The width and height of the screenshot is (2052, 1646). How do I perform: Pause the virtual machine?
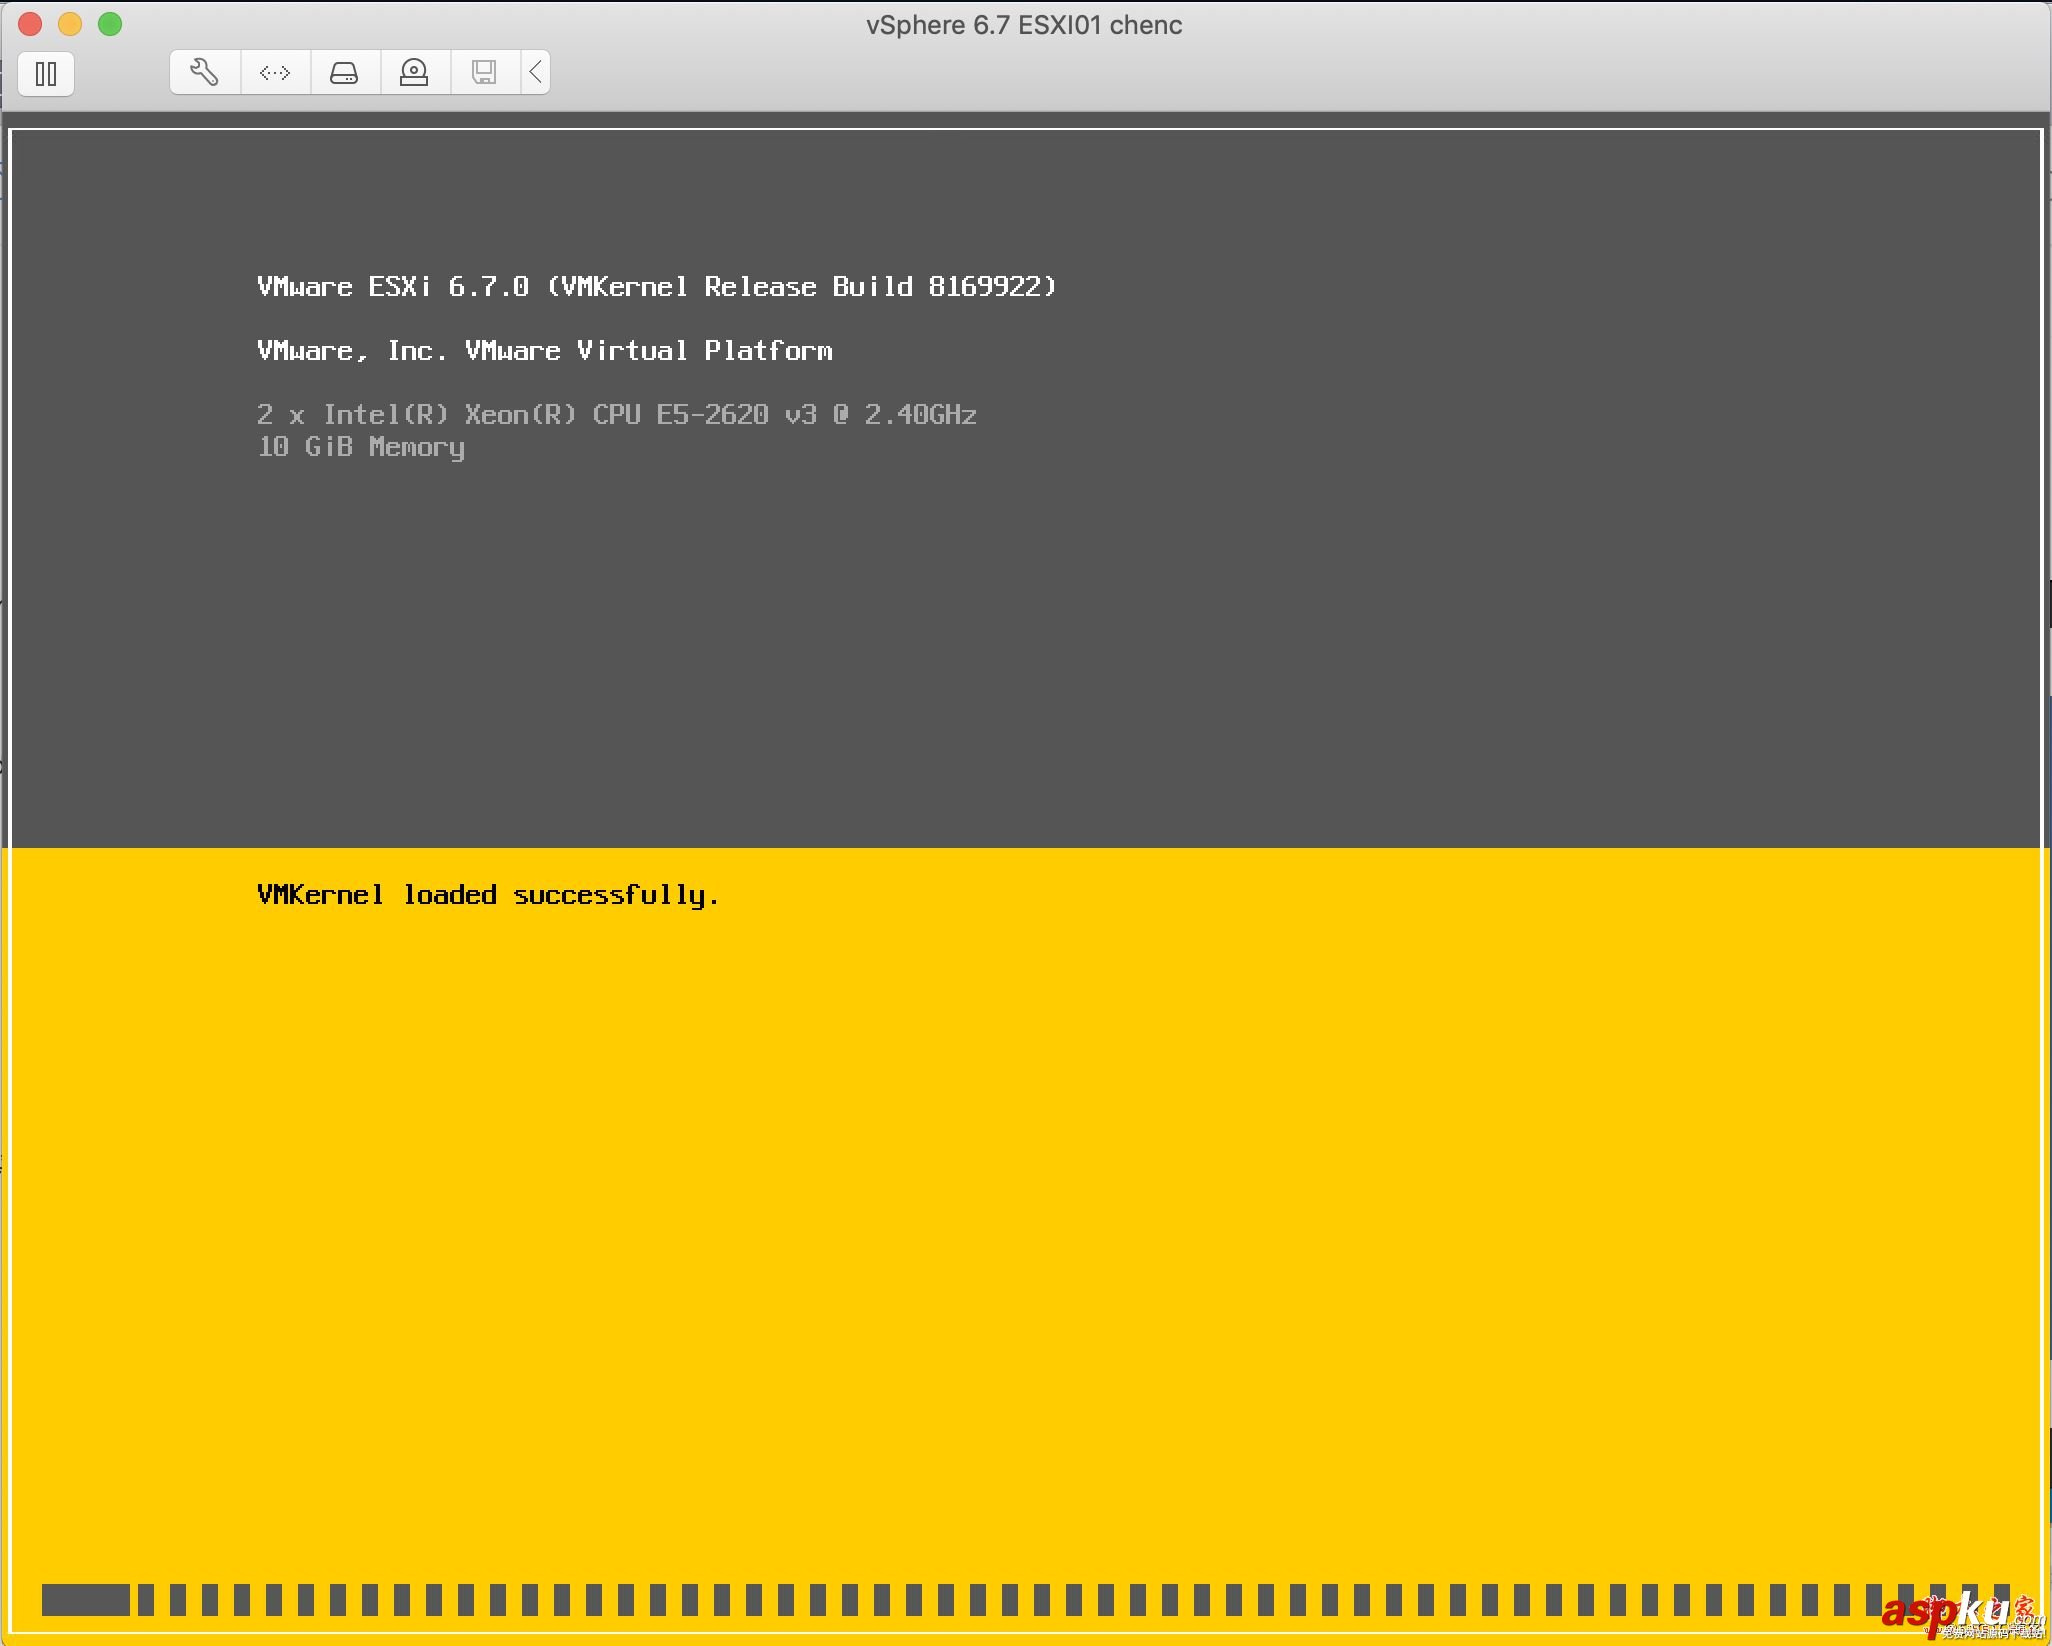pyautogui.click(x=46, y=74)
